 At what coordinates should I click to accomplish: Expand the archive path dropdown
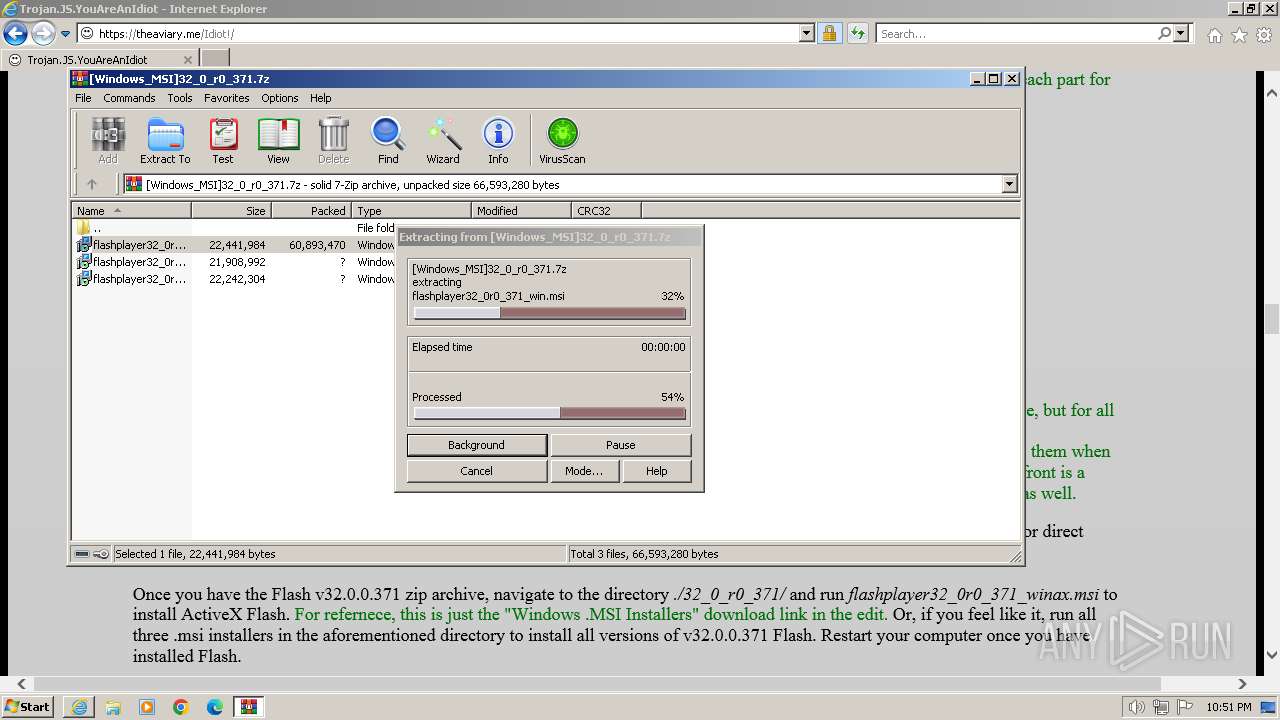tap(1009, 184)
